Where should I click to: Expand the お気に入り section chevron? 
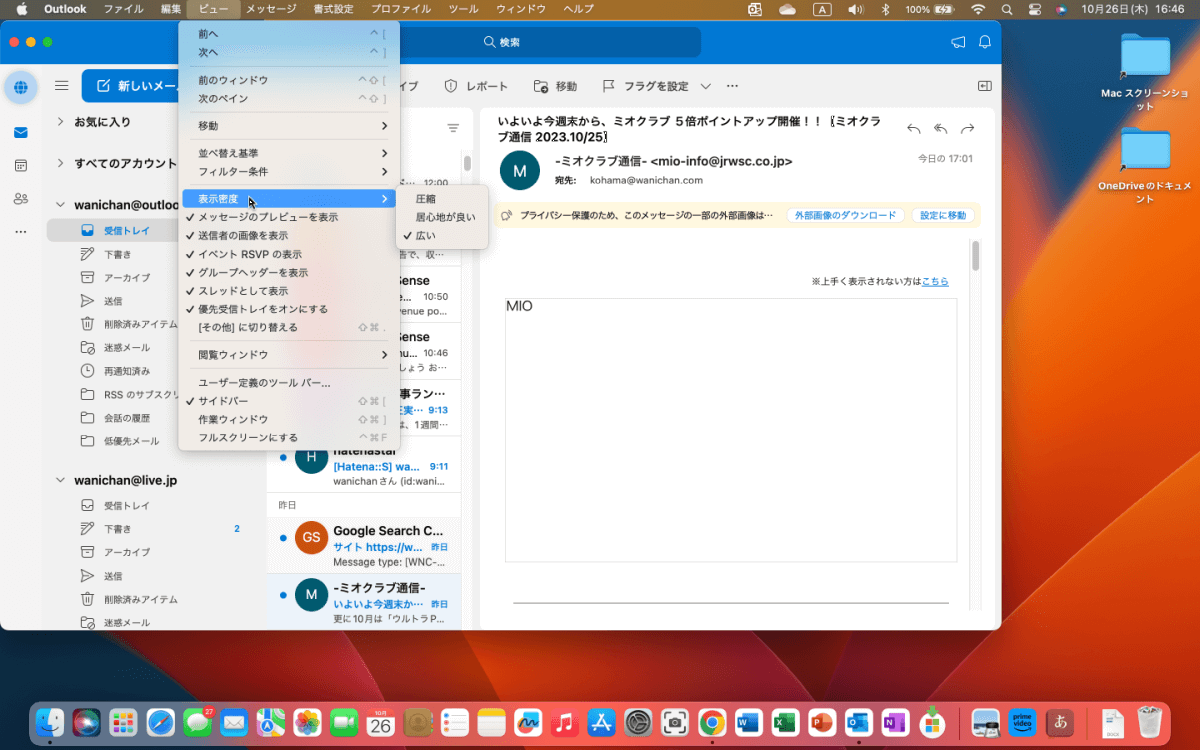point(60,122)
